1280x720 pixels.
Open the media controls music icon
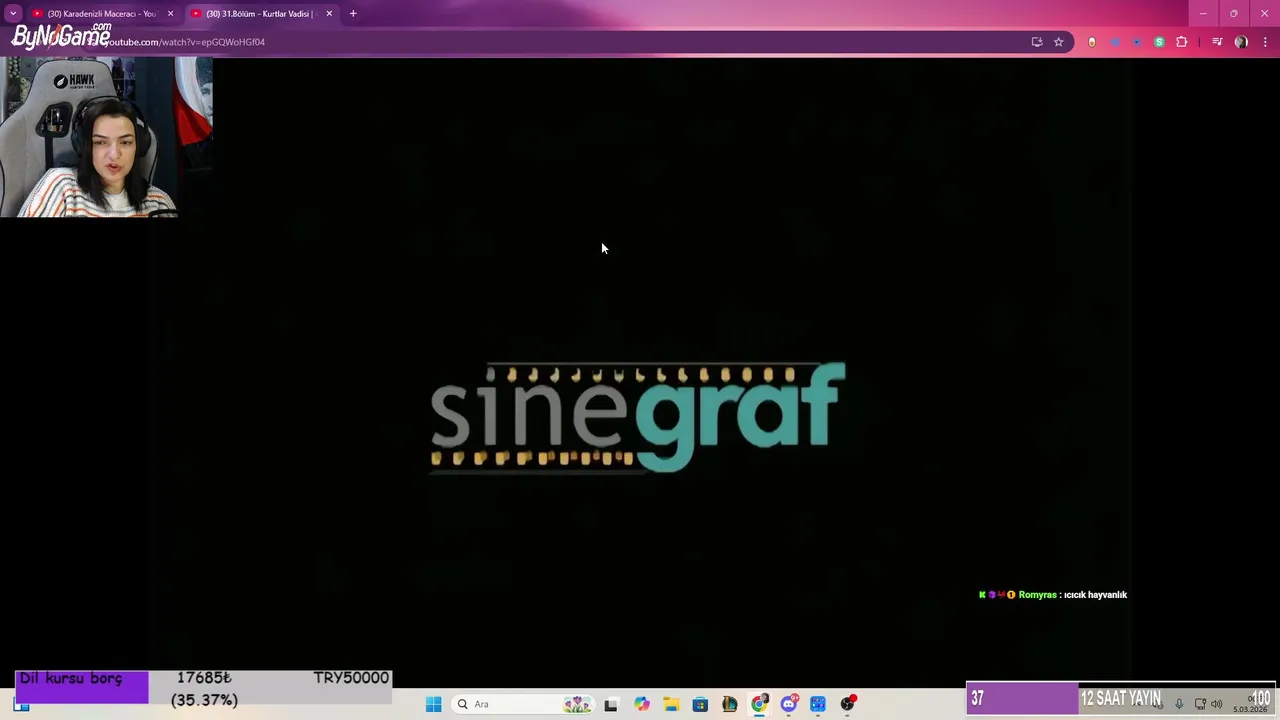tap(1217, 42)
